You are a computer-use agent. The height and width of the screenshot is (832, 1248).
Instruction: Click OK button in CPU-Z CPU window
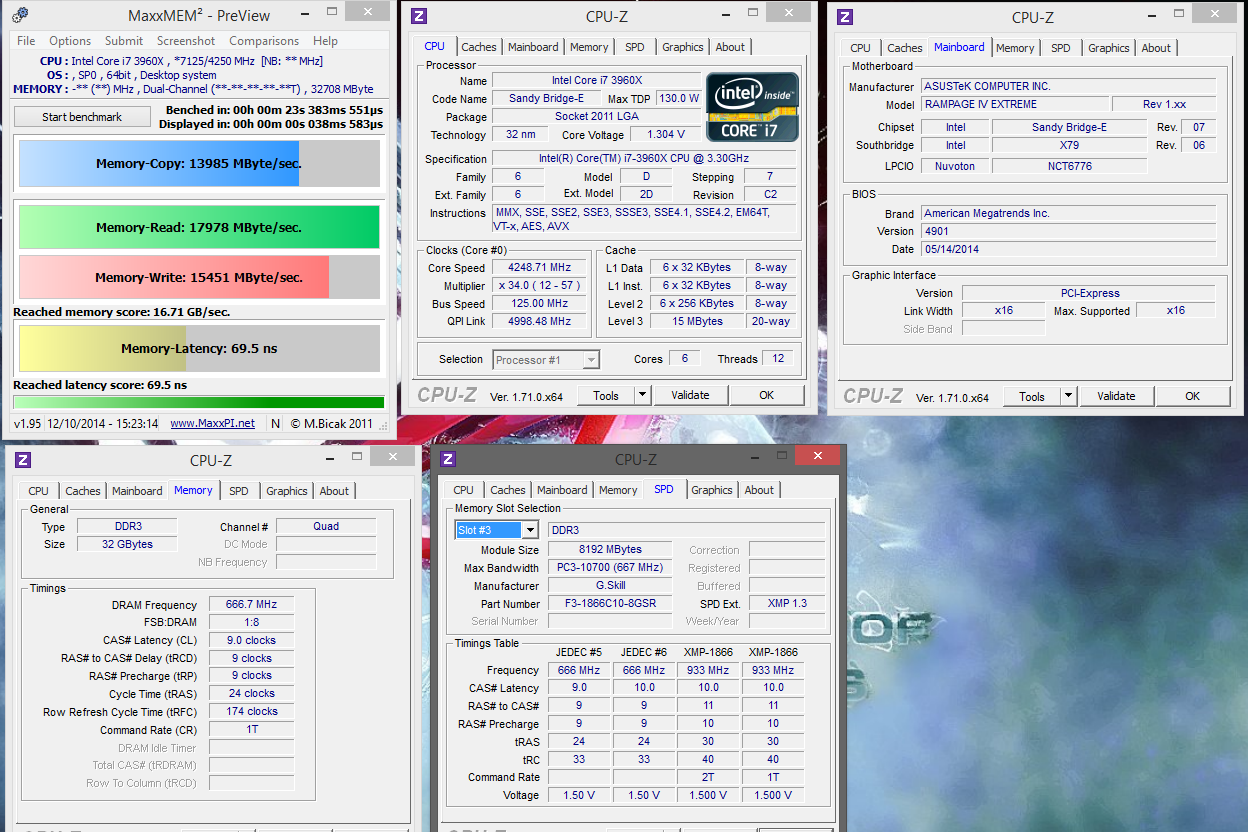click(x=766, y=395)
